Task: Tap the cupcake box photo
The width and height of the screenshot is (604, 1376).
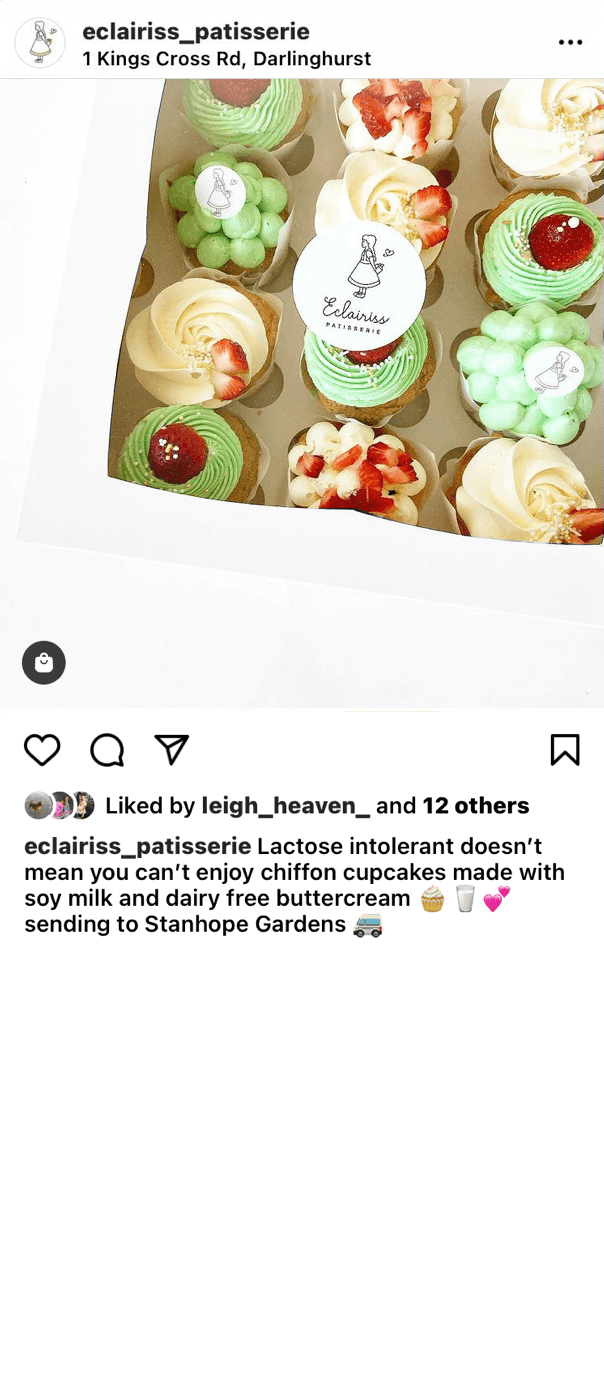Action: tap(302, 393)
